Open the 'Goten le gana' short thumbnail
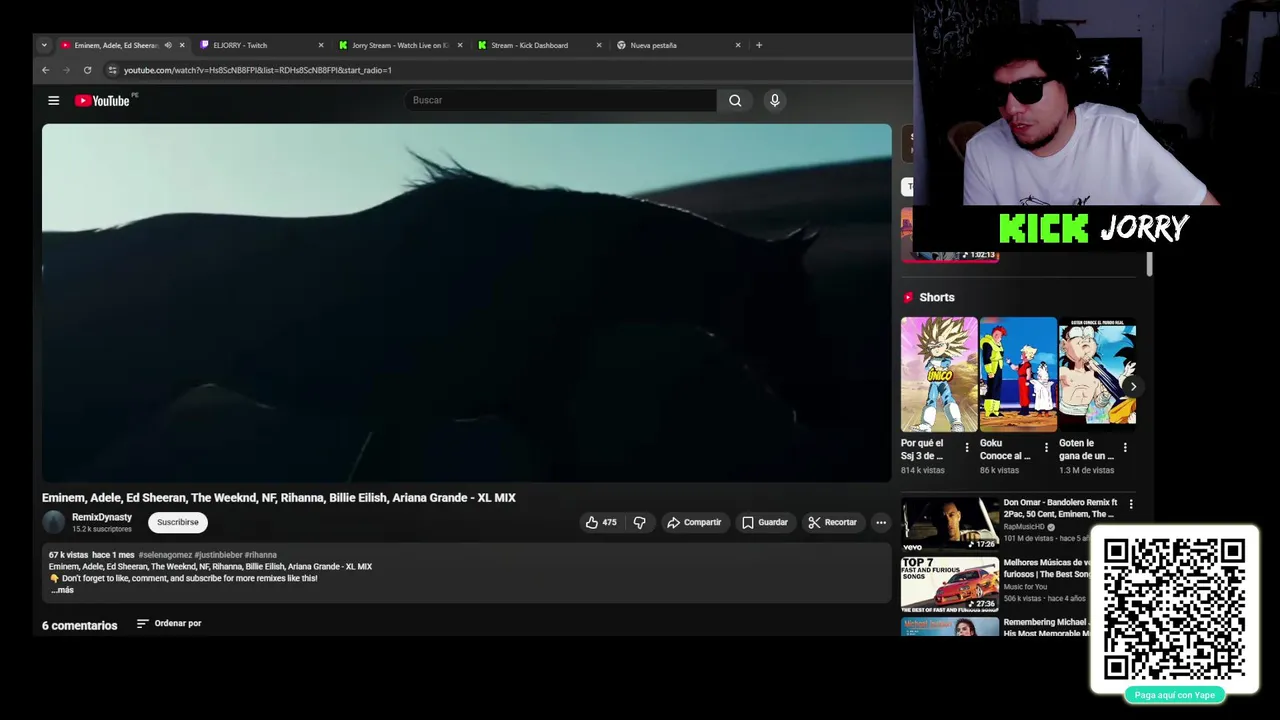Image resolution: width=1280 pixels, height=720 pixels. [1097, 374]
